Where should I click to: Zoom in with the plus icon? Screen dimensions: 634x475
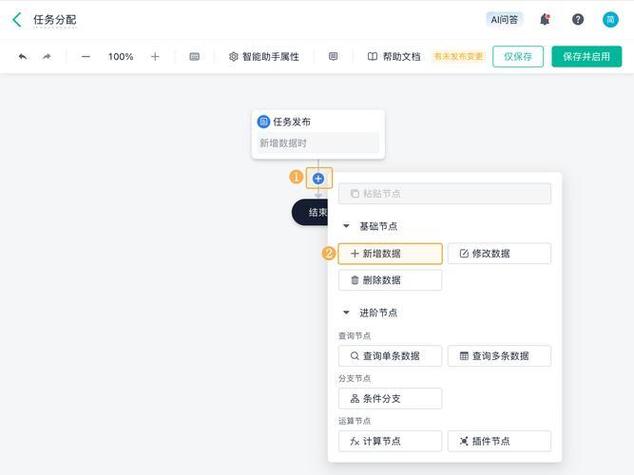pyautogui.click(x=155, y=57)
